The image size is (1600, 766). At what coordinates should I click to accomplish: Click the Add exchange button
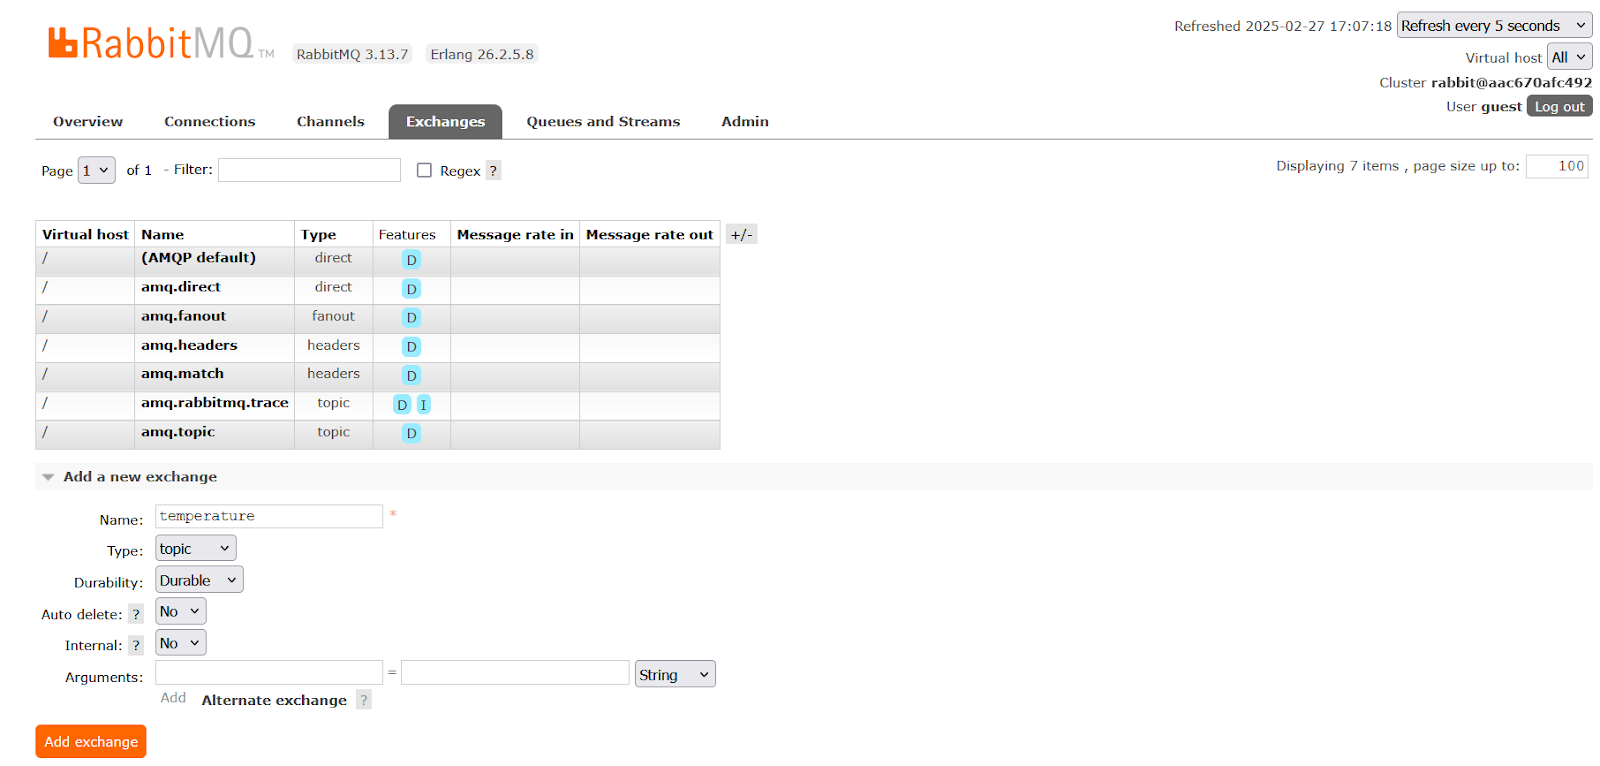91,742
